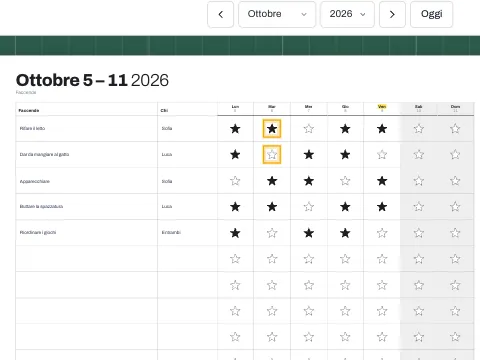Unmark Wednesday star for Dar da mangiare al gatto

[x=309, y=155]
